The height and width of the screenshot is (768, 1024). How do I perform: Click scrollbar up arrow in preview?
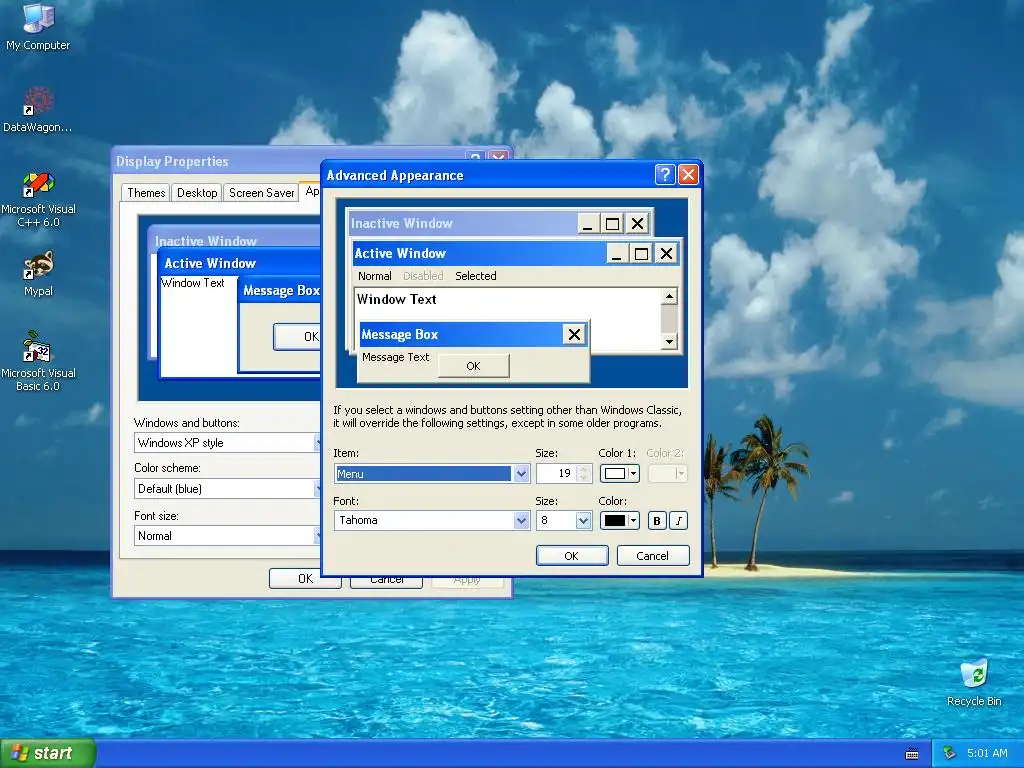point(669,296)
